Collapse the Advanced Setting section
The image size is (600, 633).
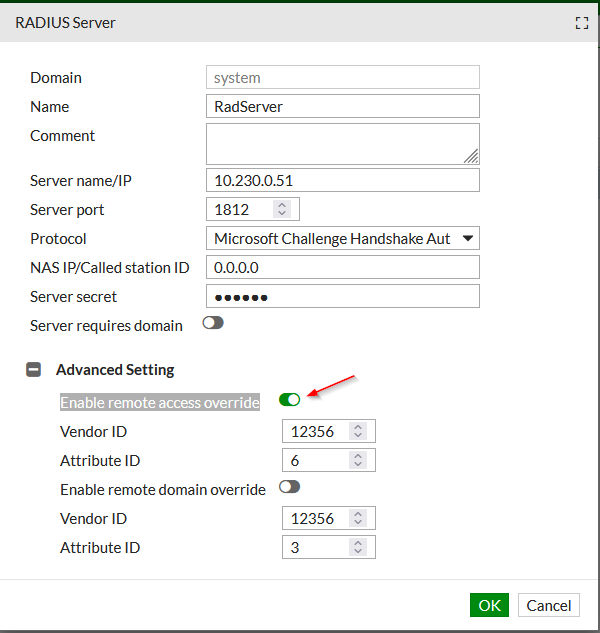[x=33, y=370]
